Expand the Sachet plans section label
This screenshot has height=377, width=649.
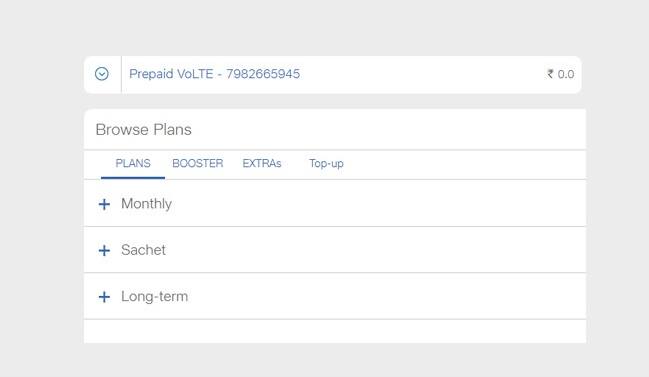point(143,250)
